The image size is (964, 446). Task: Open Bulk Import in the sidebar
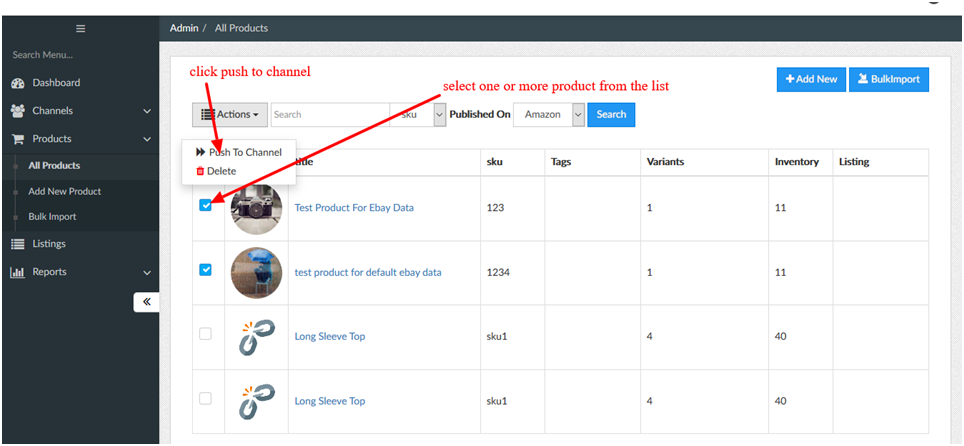coord(52,217)
